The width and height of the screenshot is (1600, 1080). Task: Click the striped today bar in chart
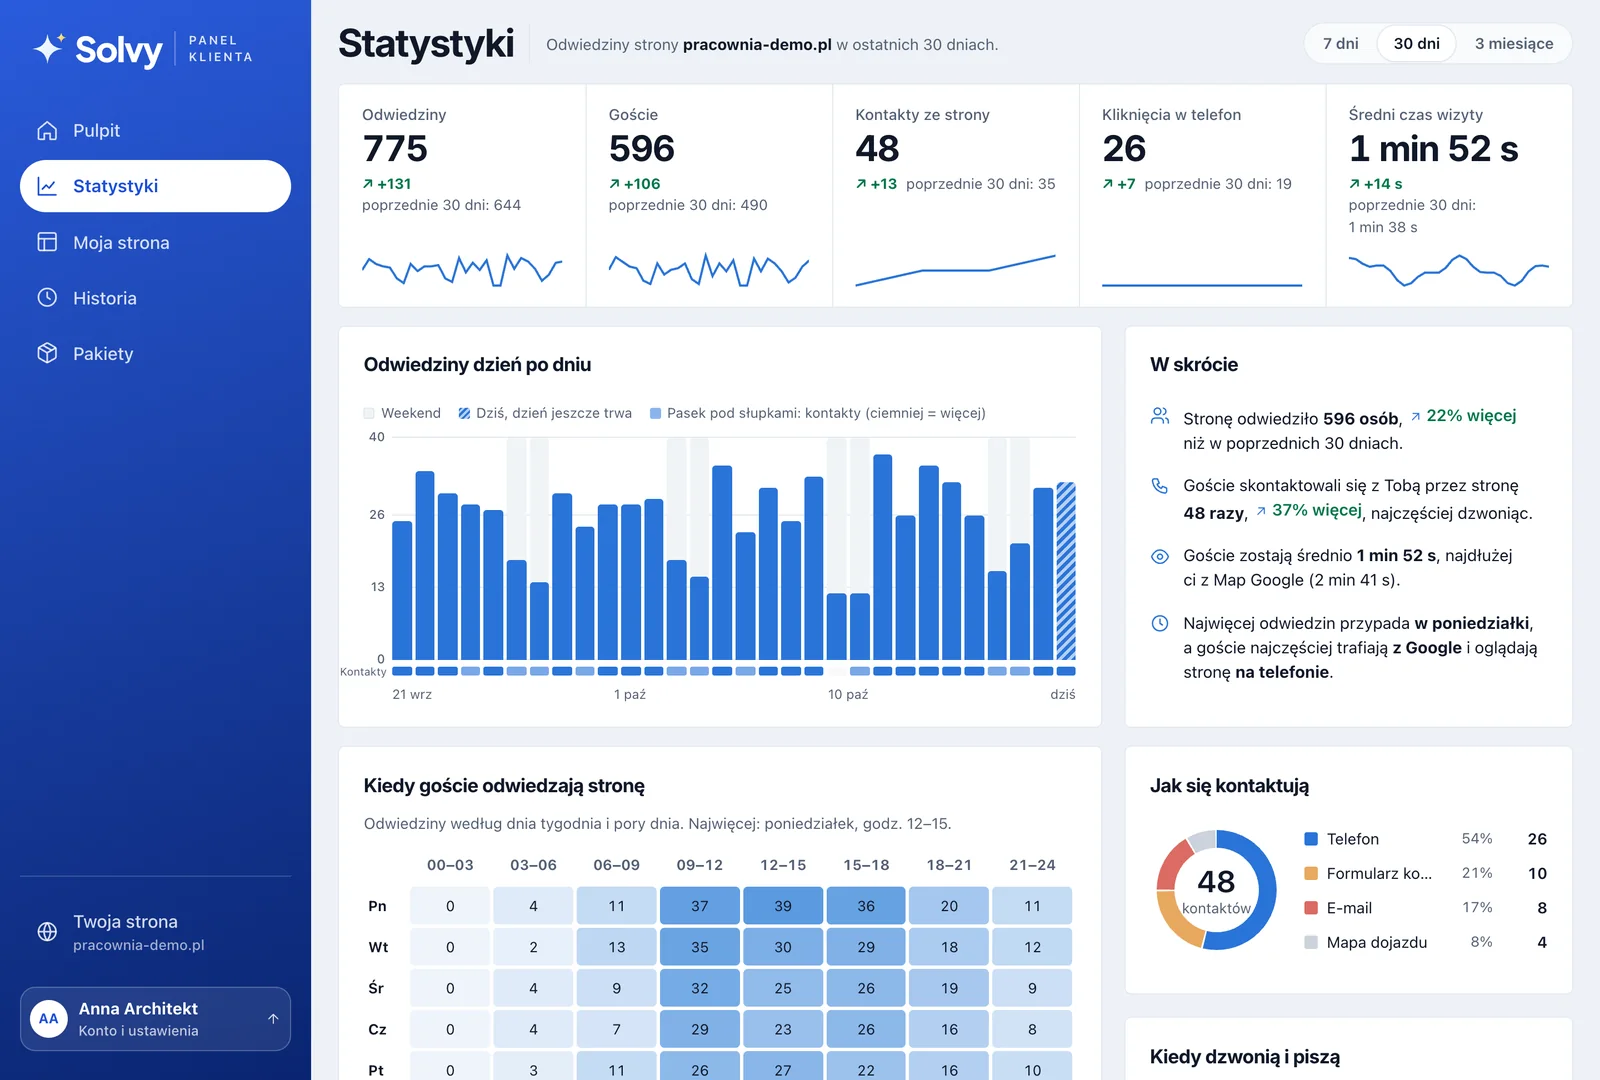click(x=1066, y=571)
